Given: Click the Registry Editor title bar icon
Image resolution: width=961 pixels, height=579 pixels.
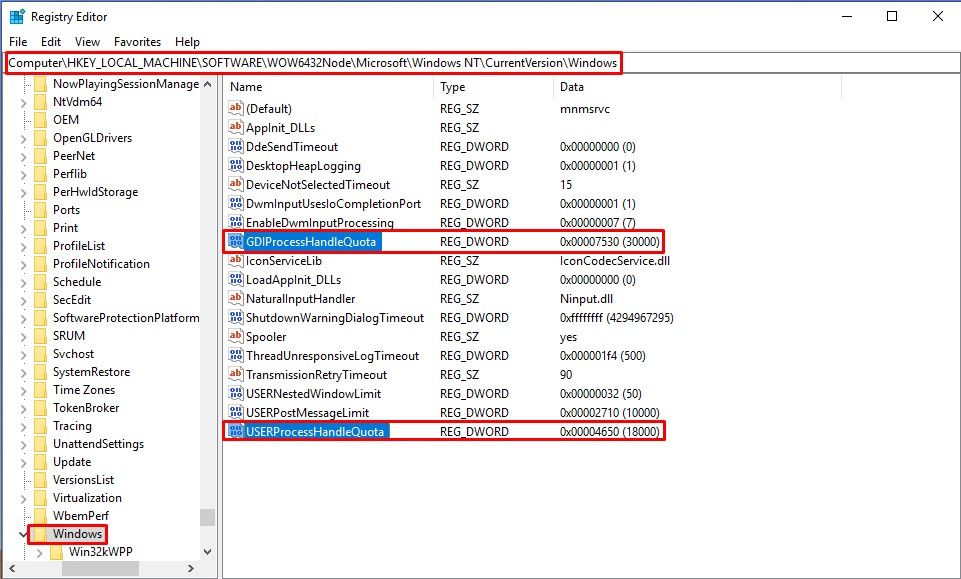Looking at the screenshot, I should pos(17,17).
